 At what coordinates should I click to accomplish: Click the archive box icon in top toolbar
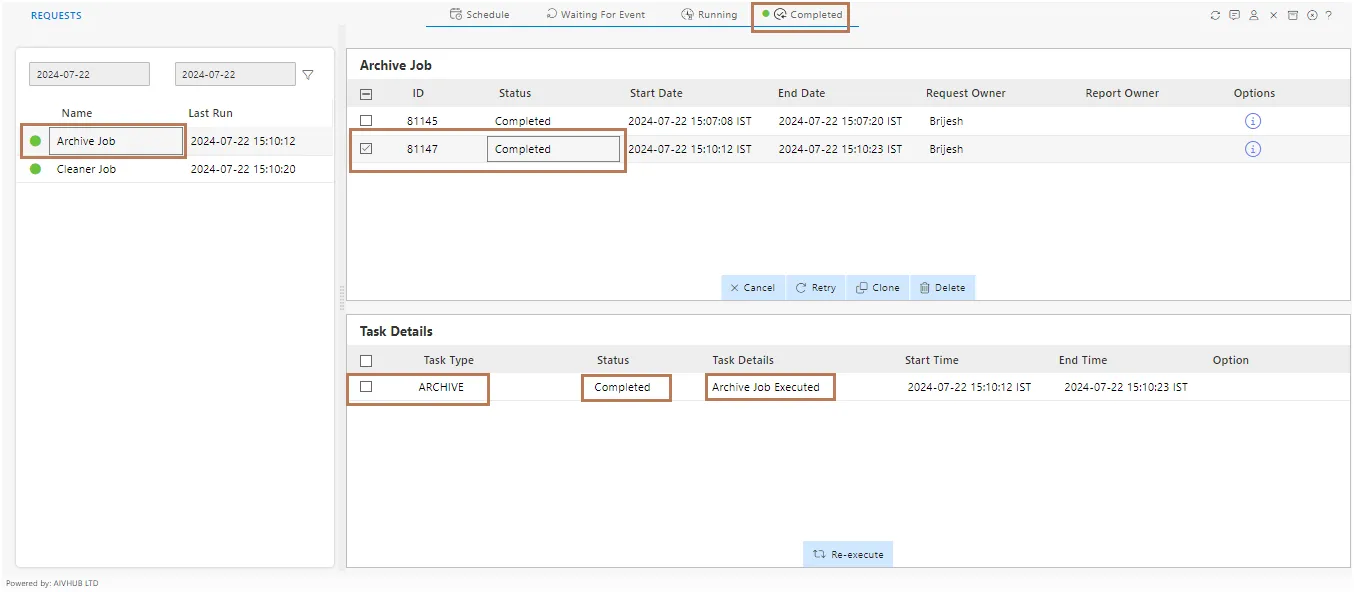tap(1292, 15)
